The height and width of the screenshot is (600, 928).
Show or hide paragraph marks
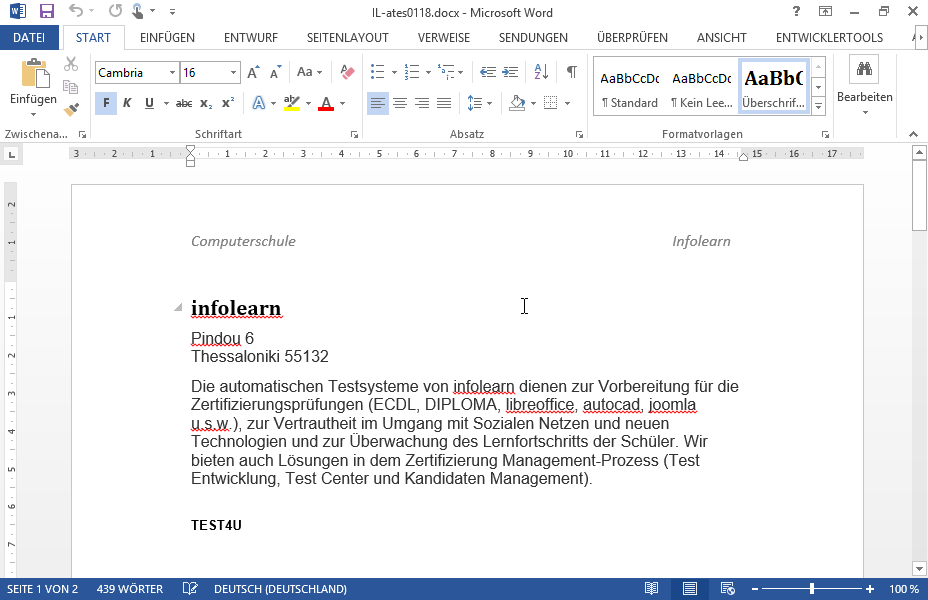tap(572, 72)
